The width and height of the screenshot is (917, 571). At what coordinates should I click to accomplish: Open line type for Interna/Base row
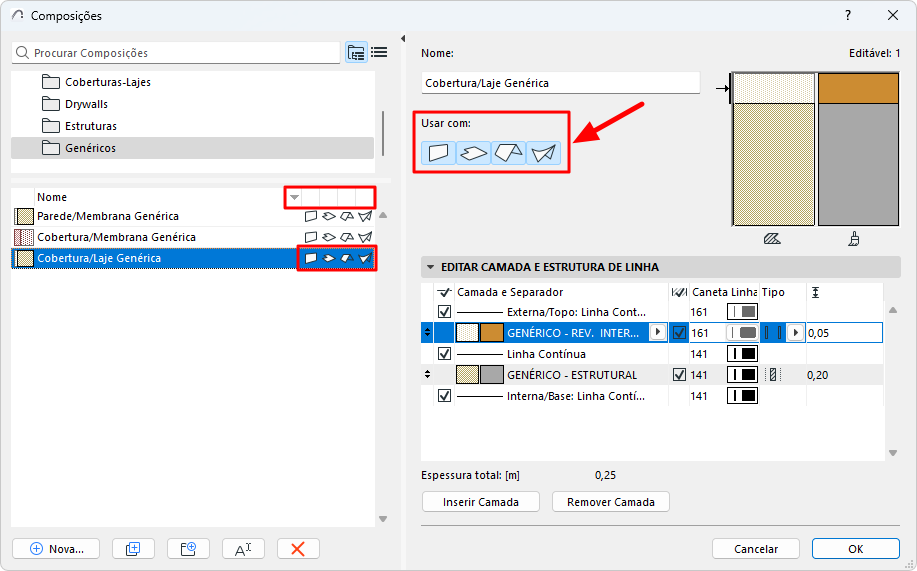tap(742, 396)
